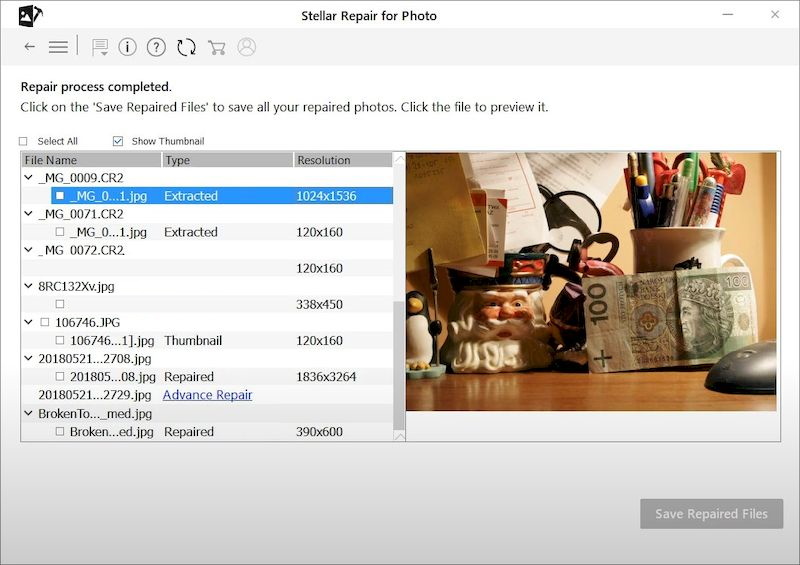The width and height of the screenshot is (800, 565).
Task: Click the Advance Repair link
Action: (207, 395)
